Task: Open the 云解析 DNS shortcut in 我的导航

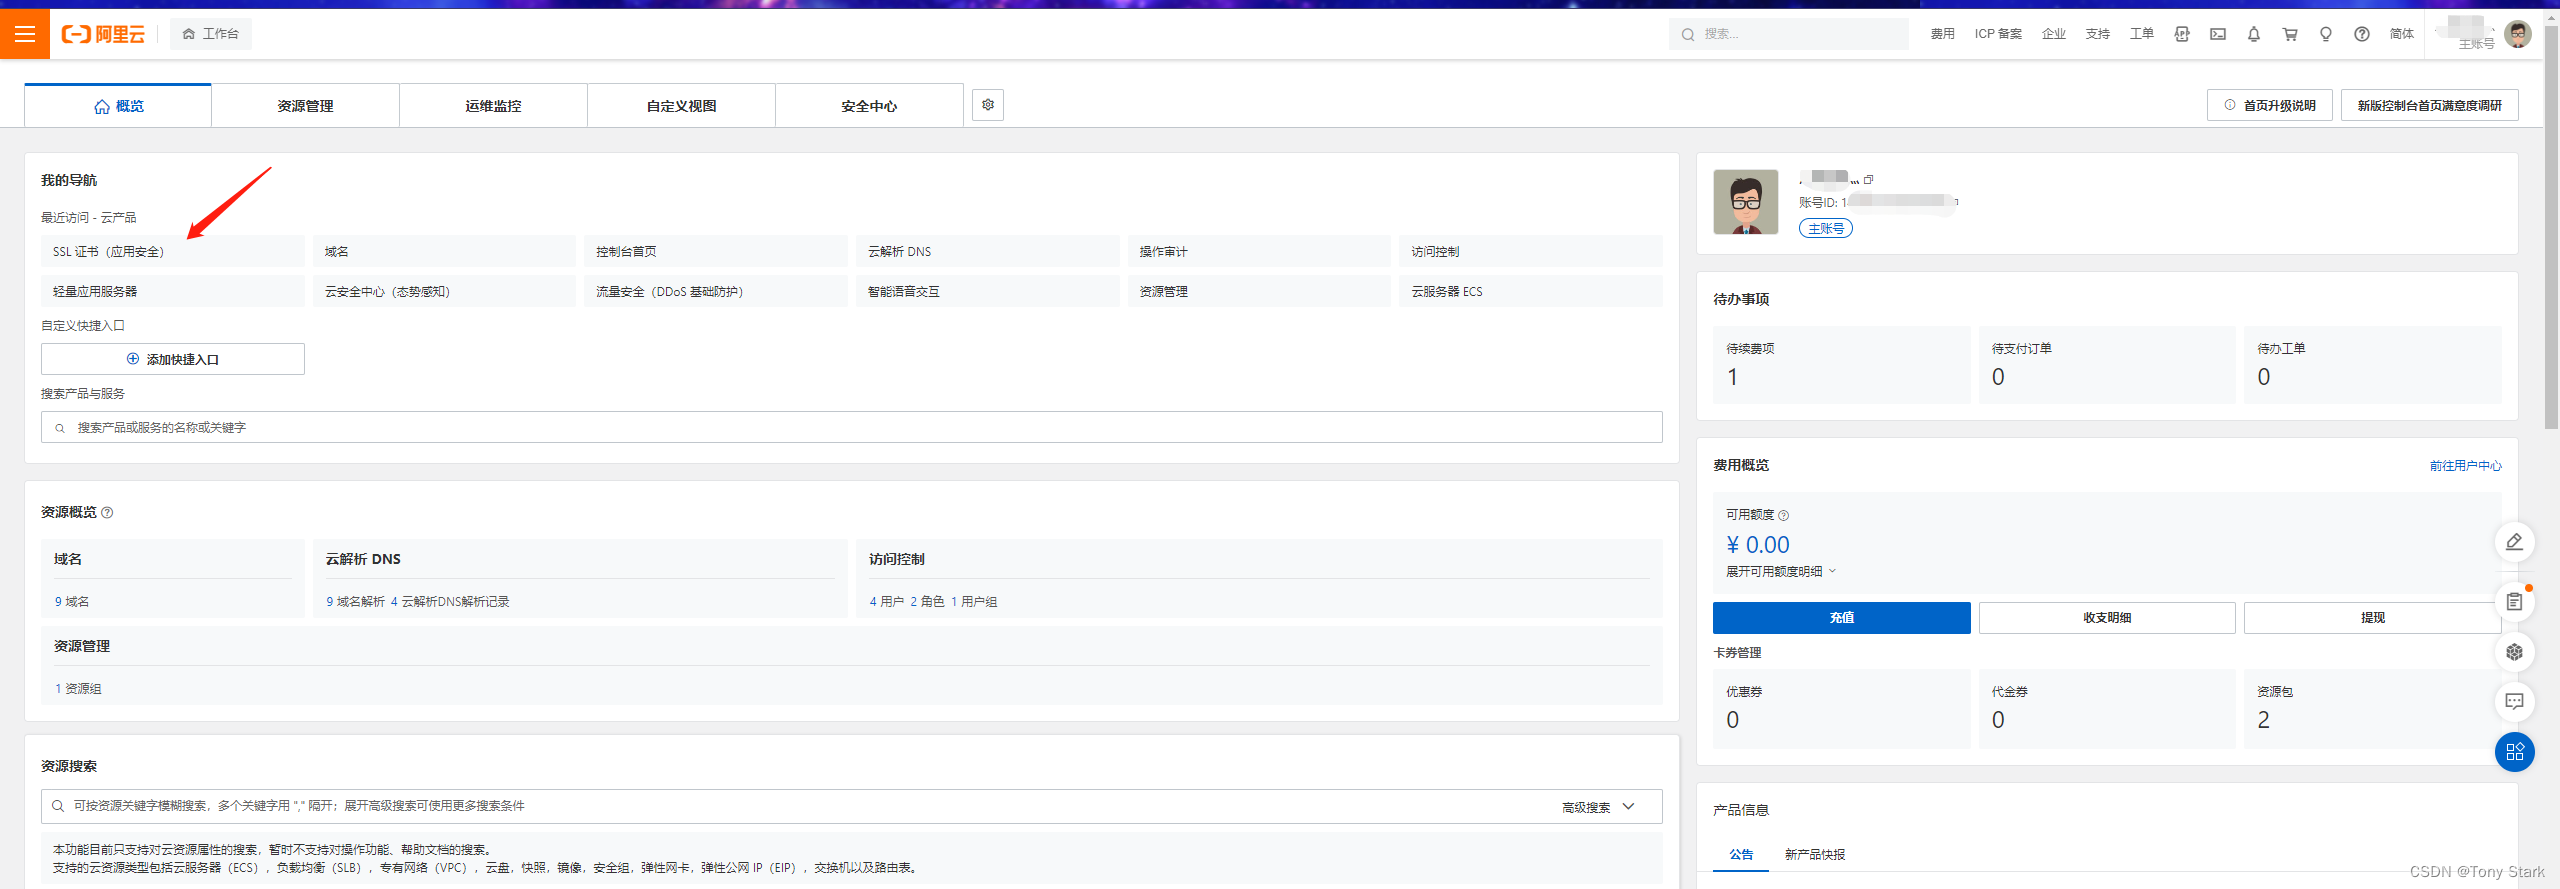Action: click(x=988, y=252)
